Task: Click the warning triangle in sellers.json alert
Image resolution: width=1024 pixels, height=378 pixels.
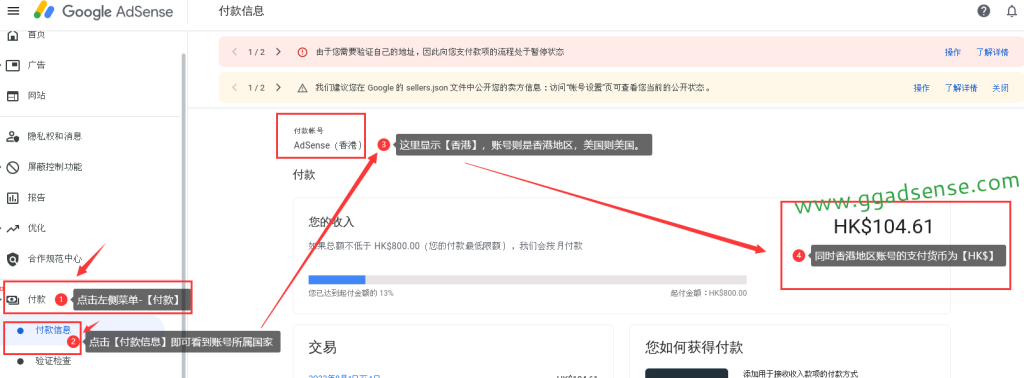Action: click(302, 88)
